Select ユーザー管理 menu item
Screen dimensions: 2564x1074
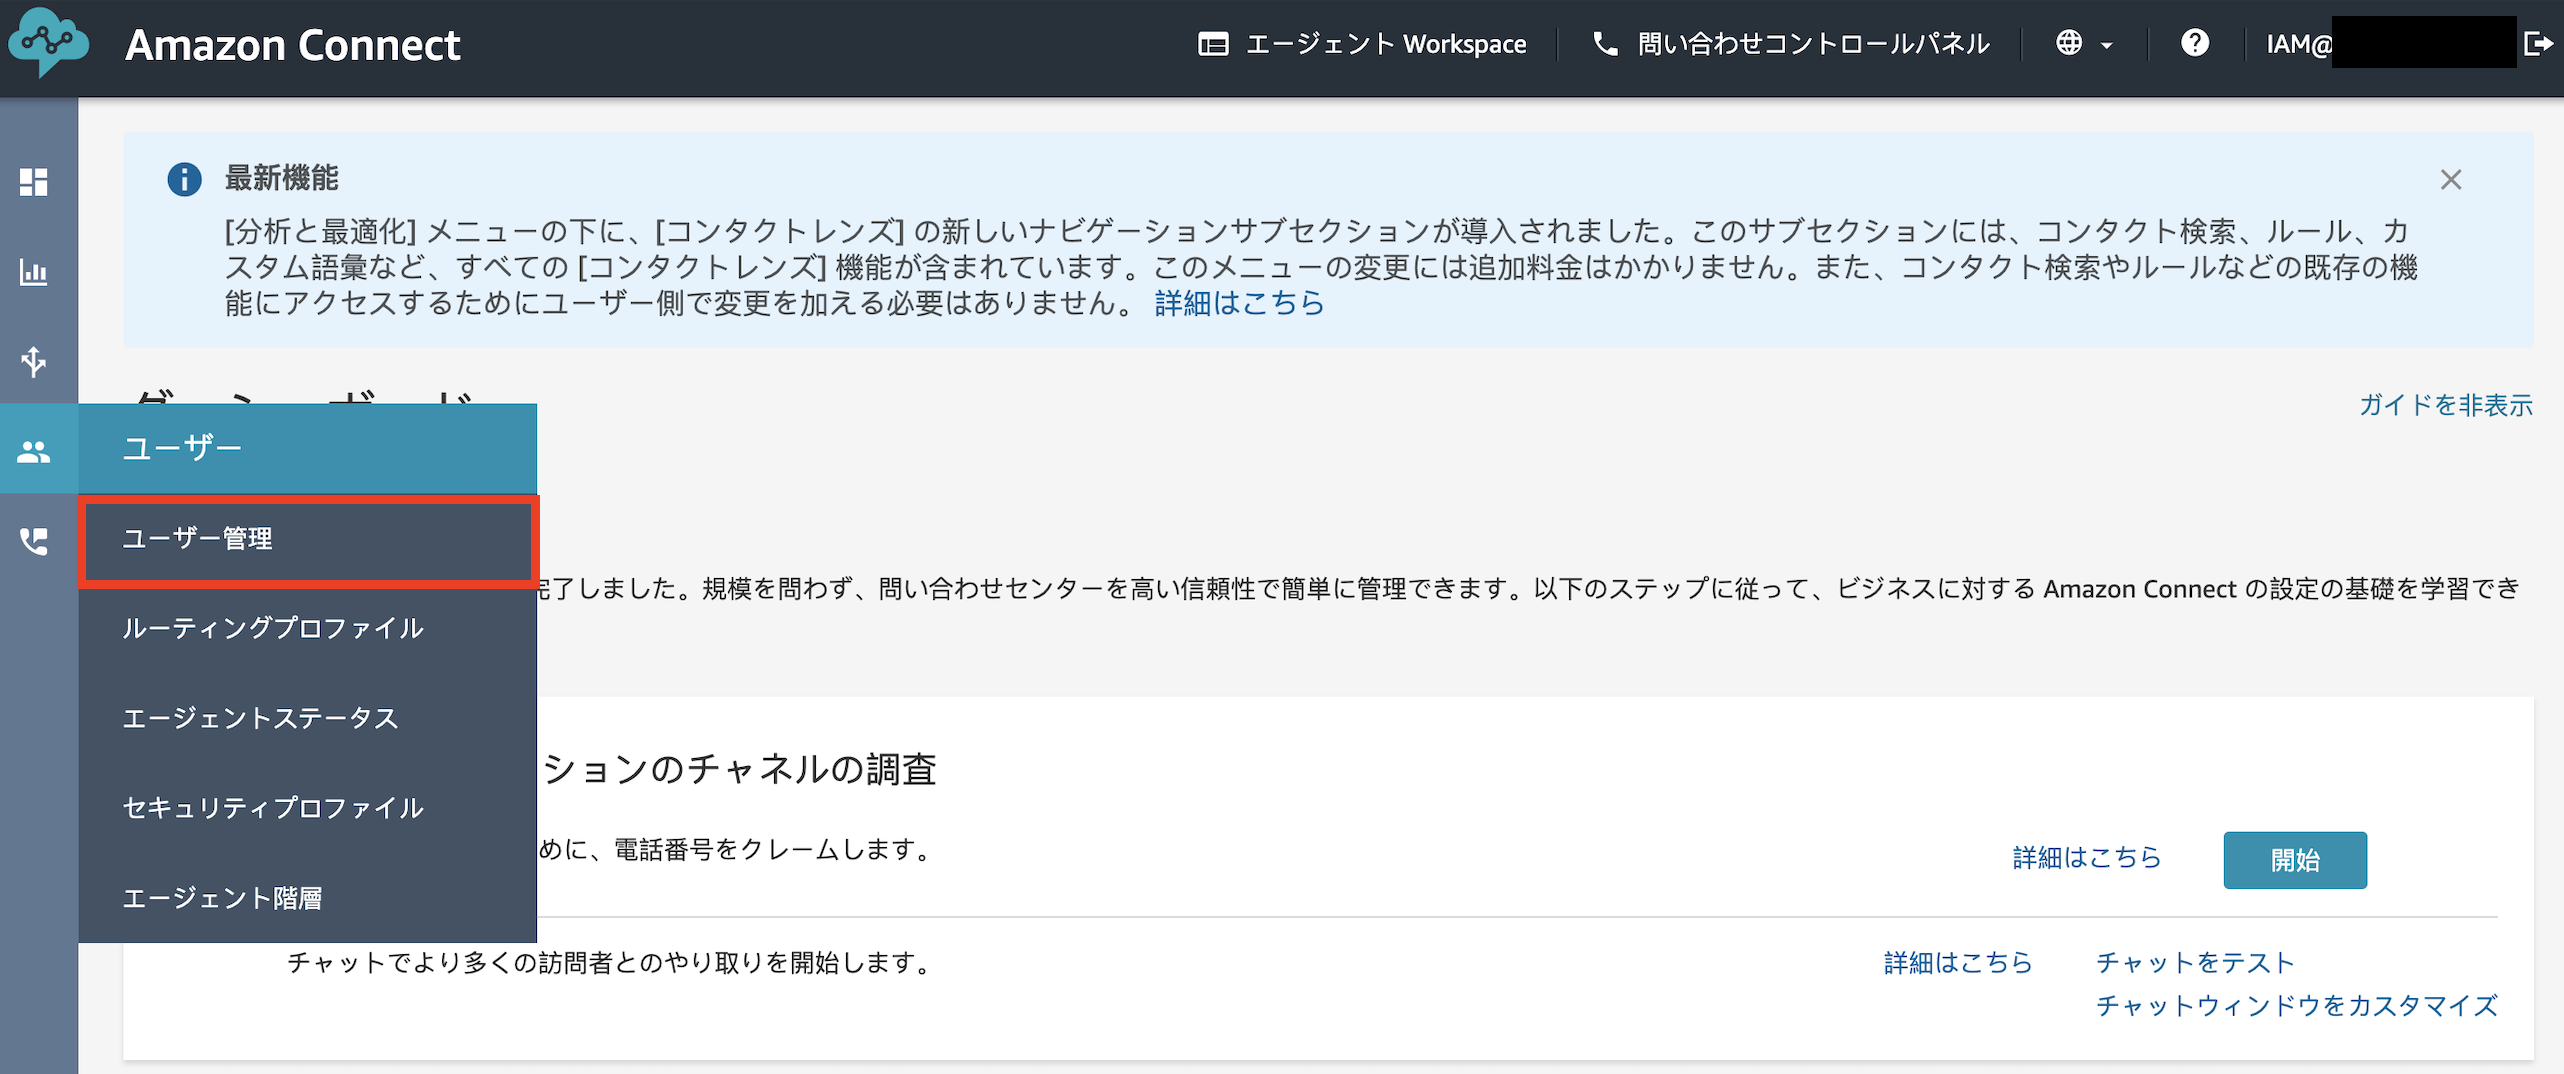coord(308,539)
